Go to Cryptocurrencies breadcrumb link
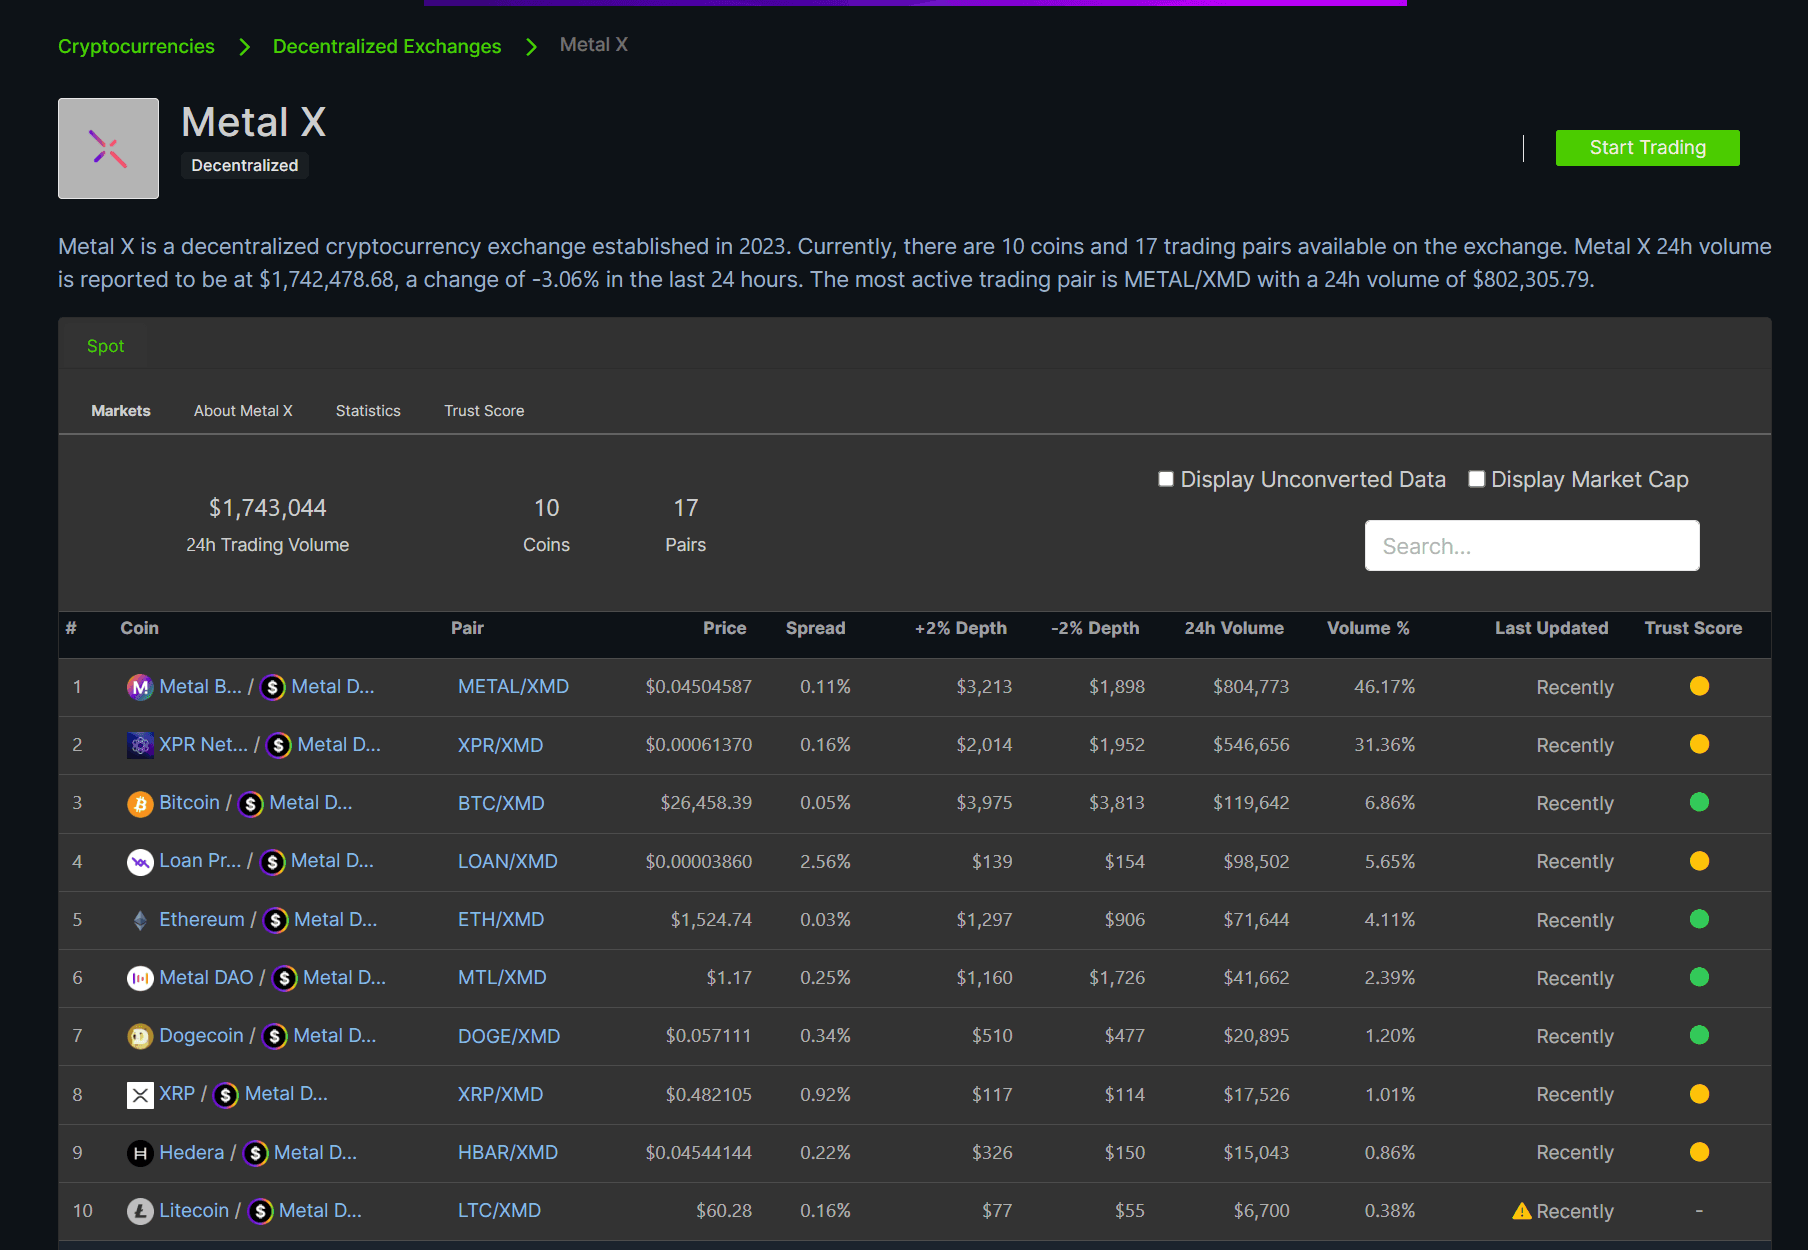The width and height of the screenshot is (1808, 1250). [136, 46]
